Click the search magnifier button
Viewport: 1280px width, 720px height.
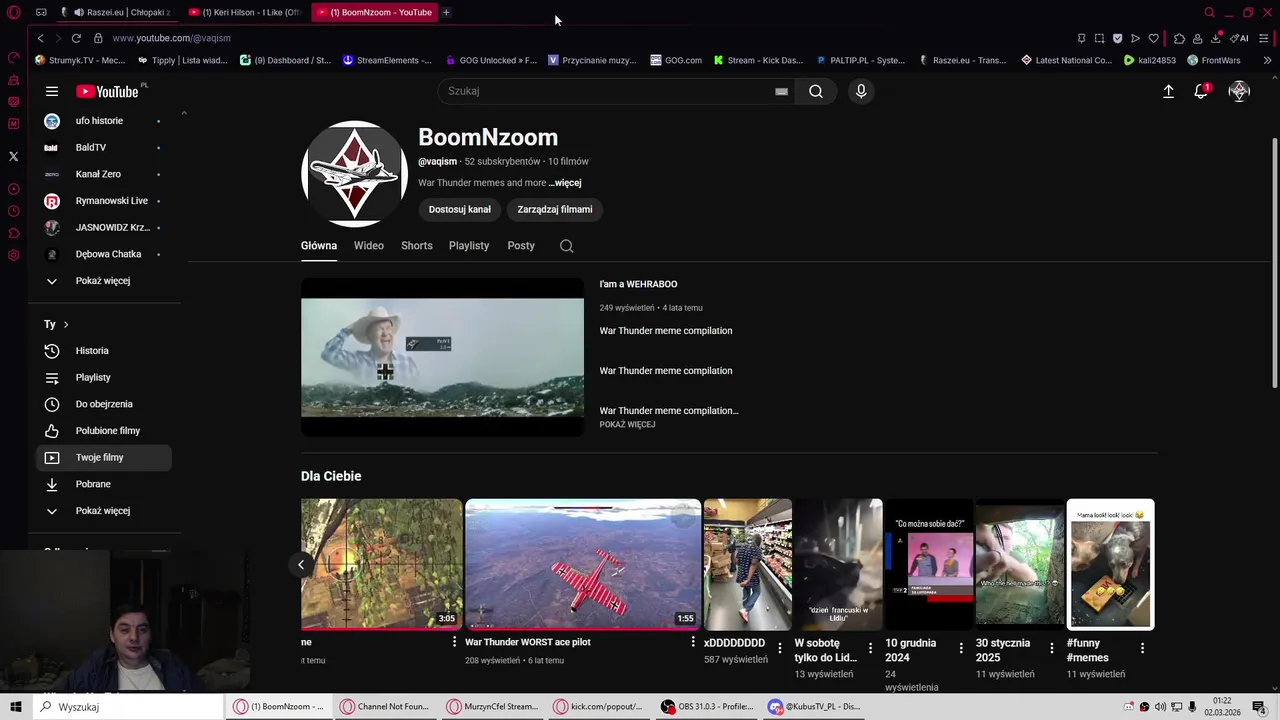tap(816, 91)
